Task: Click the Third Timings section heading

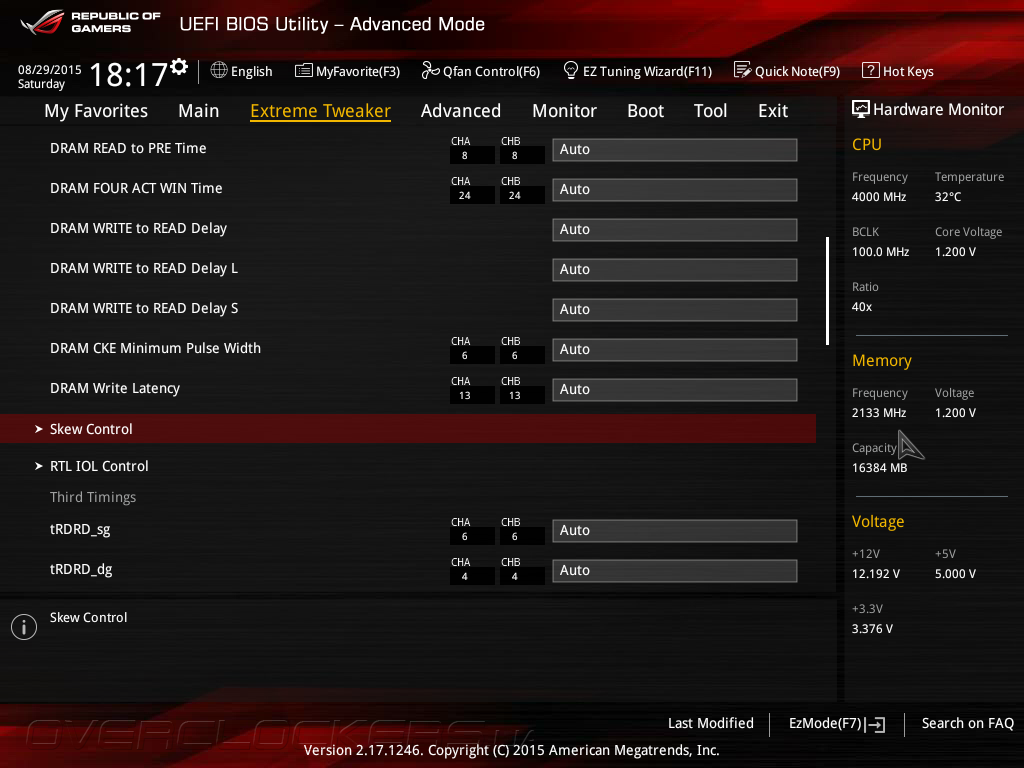Action: (93, 498)
